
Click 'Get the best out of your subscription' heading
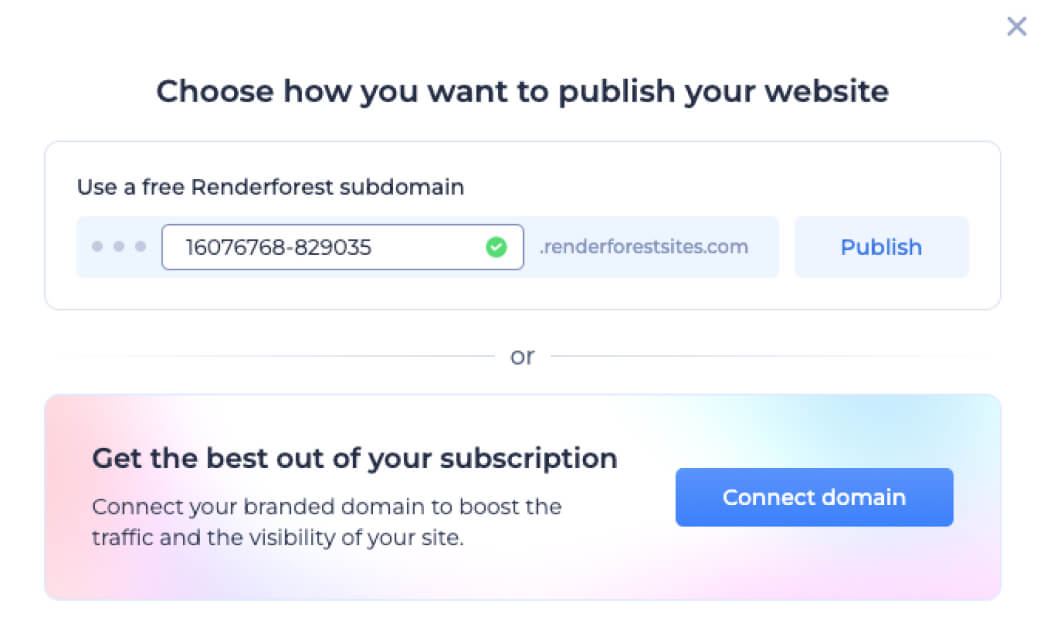(x=354, y=458)
